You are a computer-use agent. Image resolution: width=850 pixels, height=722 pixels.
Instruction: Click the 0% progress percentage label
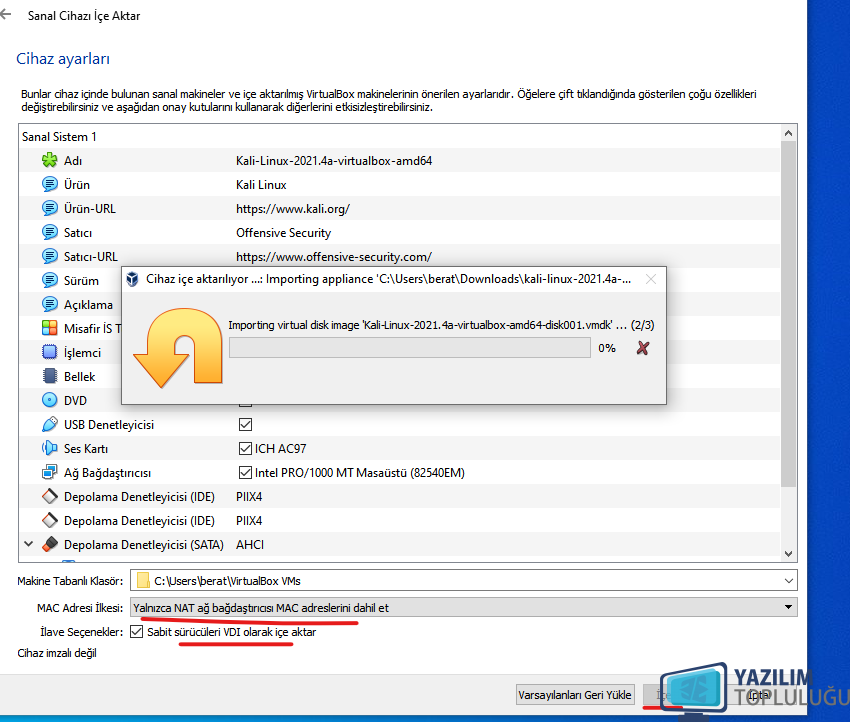coord(607,348)
